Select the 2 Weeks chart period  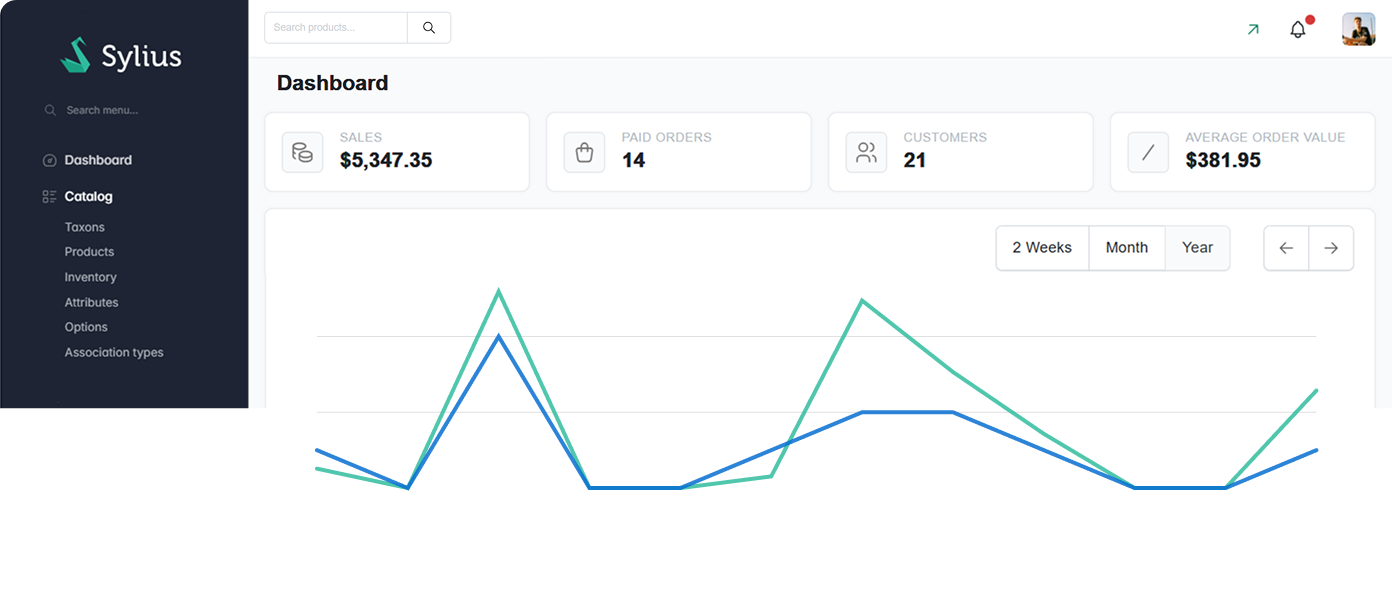(1042, 247)
